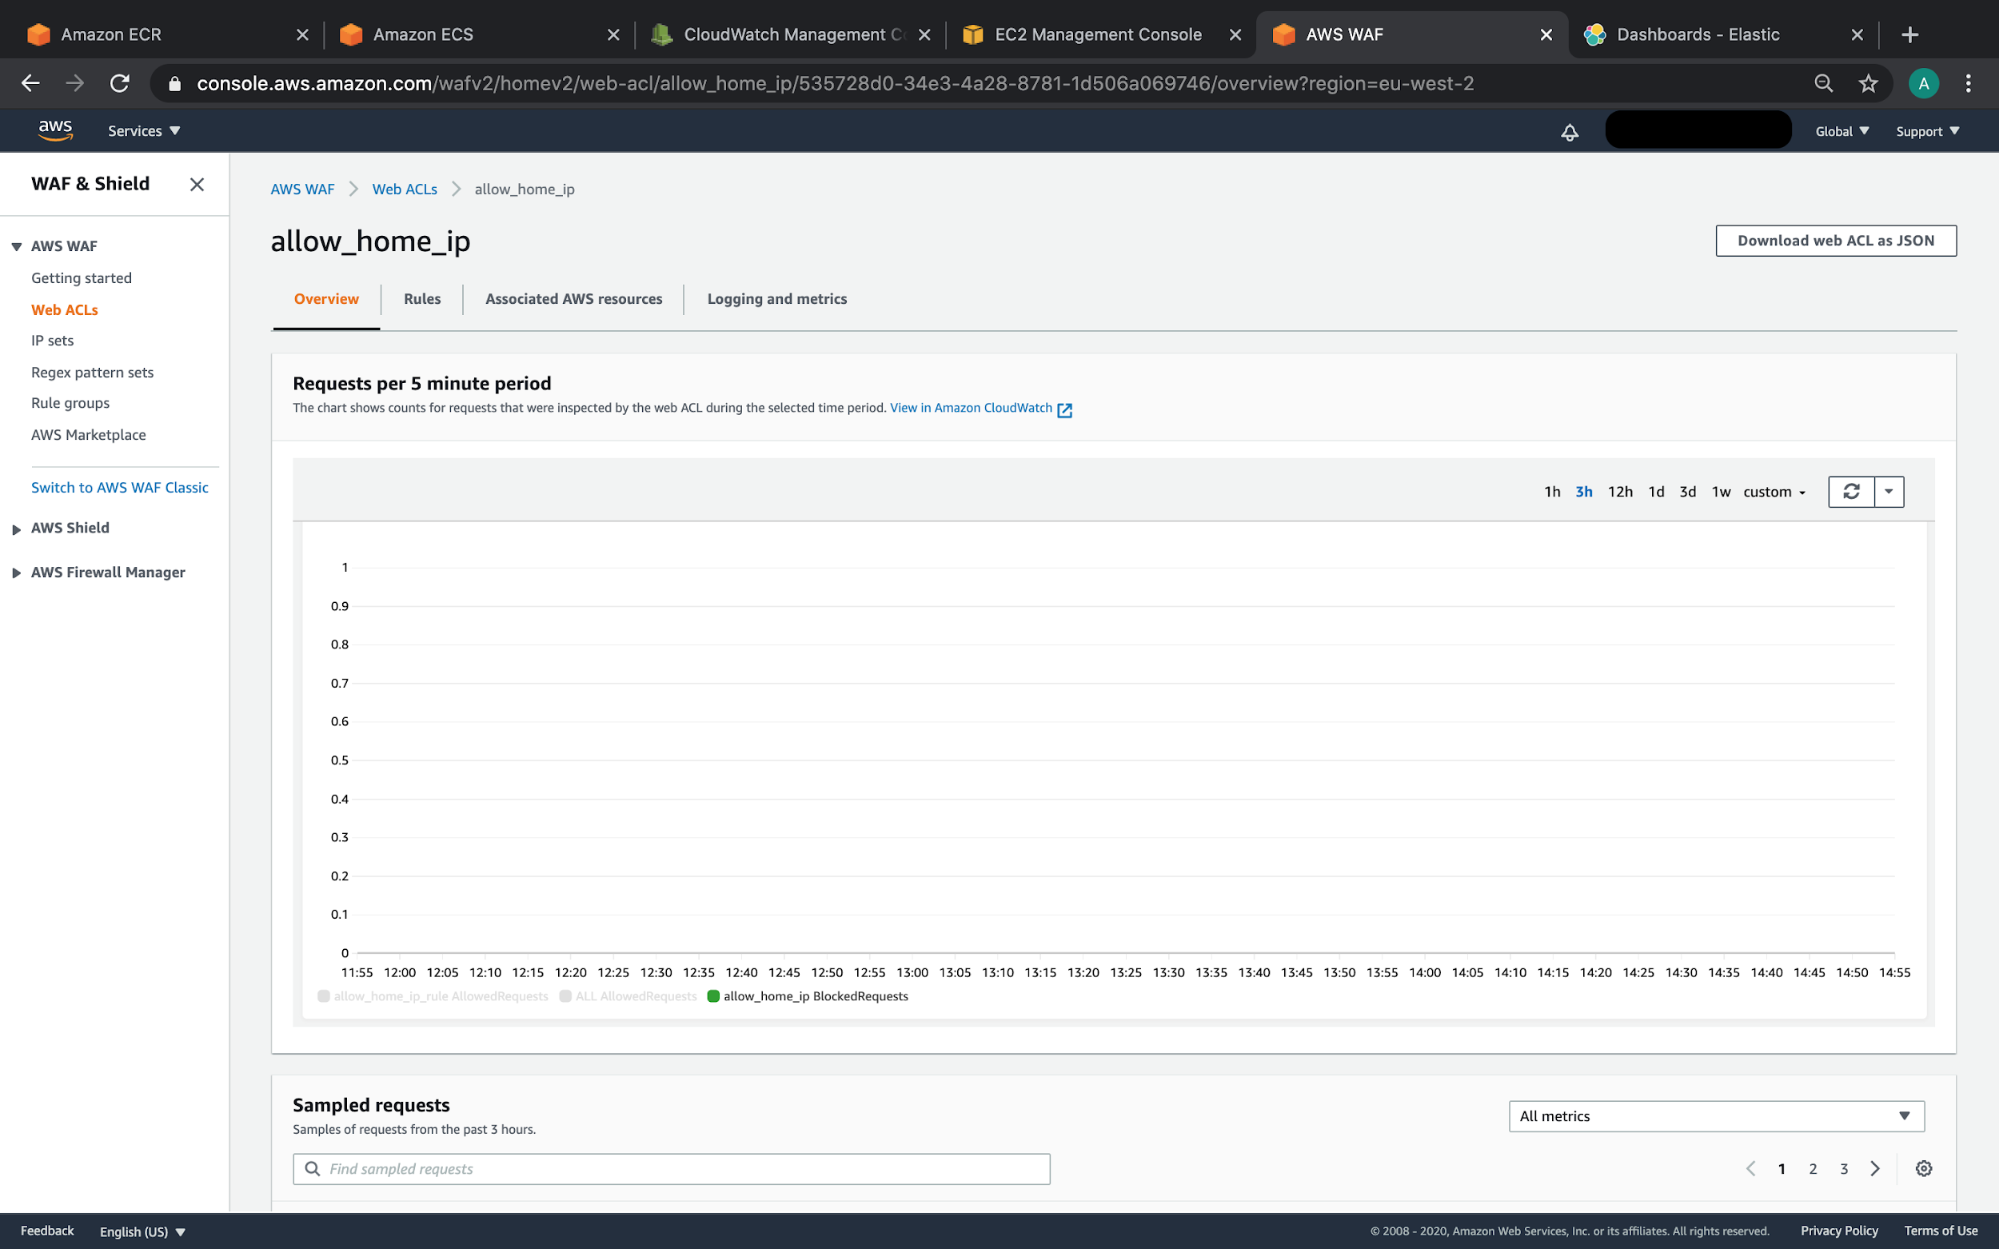
Task: Select the Logging and metrics tab
Action: (x=777, y=298)
